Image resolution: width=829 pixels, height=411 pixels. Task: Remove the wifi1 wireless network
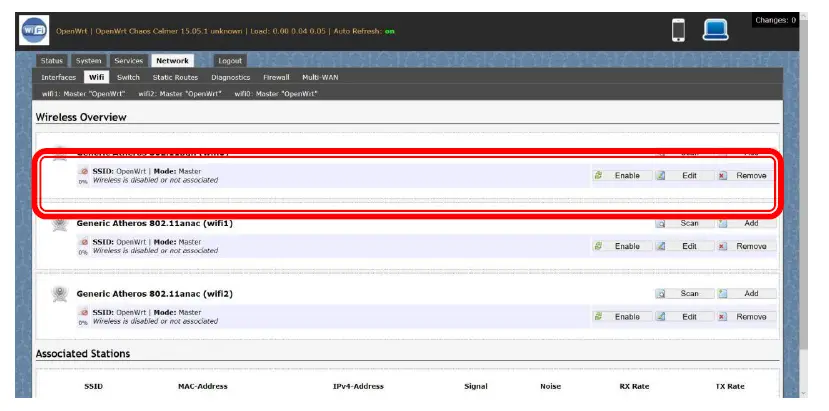pyautogui.click(x=746, y=246)
